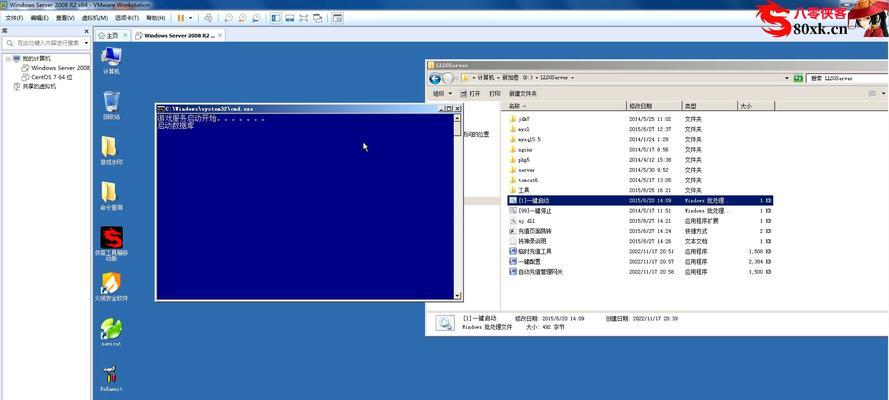
Task: Select the 火绒安全软件 desktop icon
Action: point(111,287)
